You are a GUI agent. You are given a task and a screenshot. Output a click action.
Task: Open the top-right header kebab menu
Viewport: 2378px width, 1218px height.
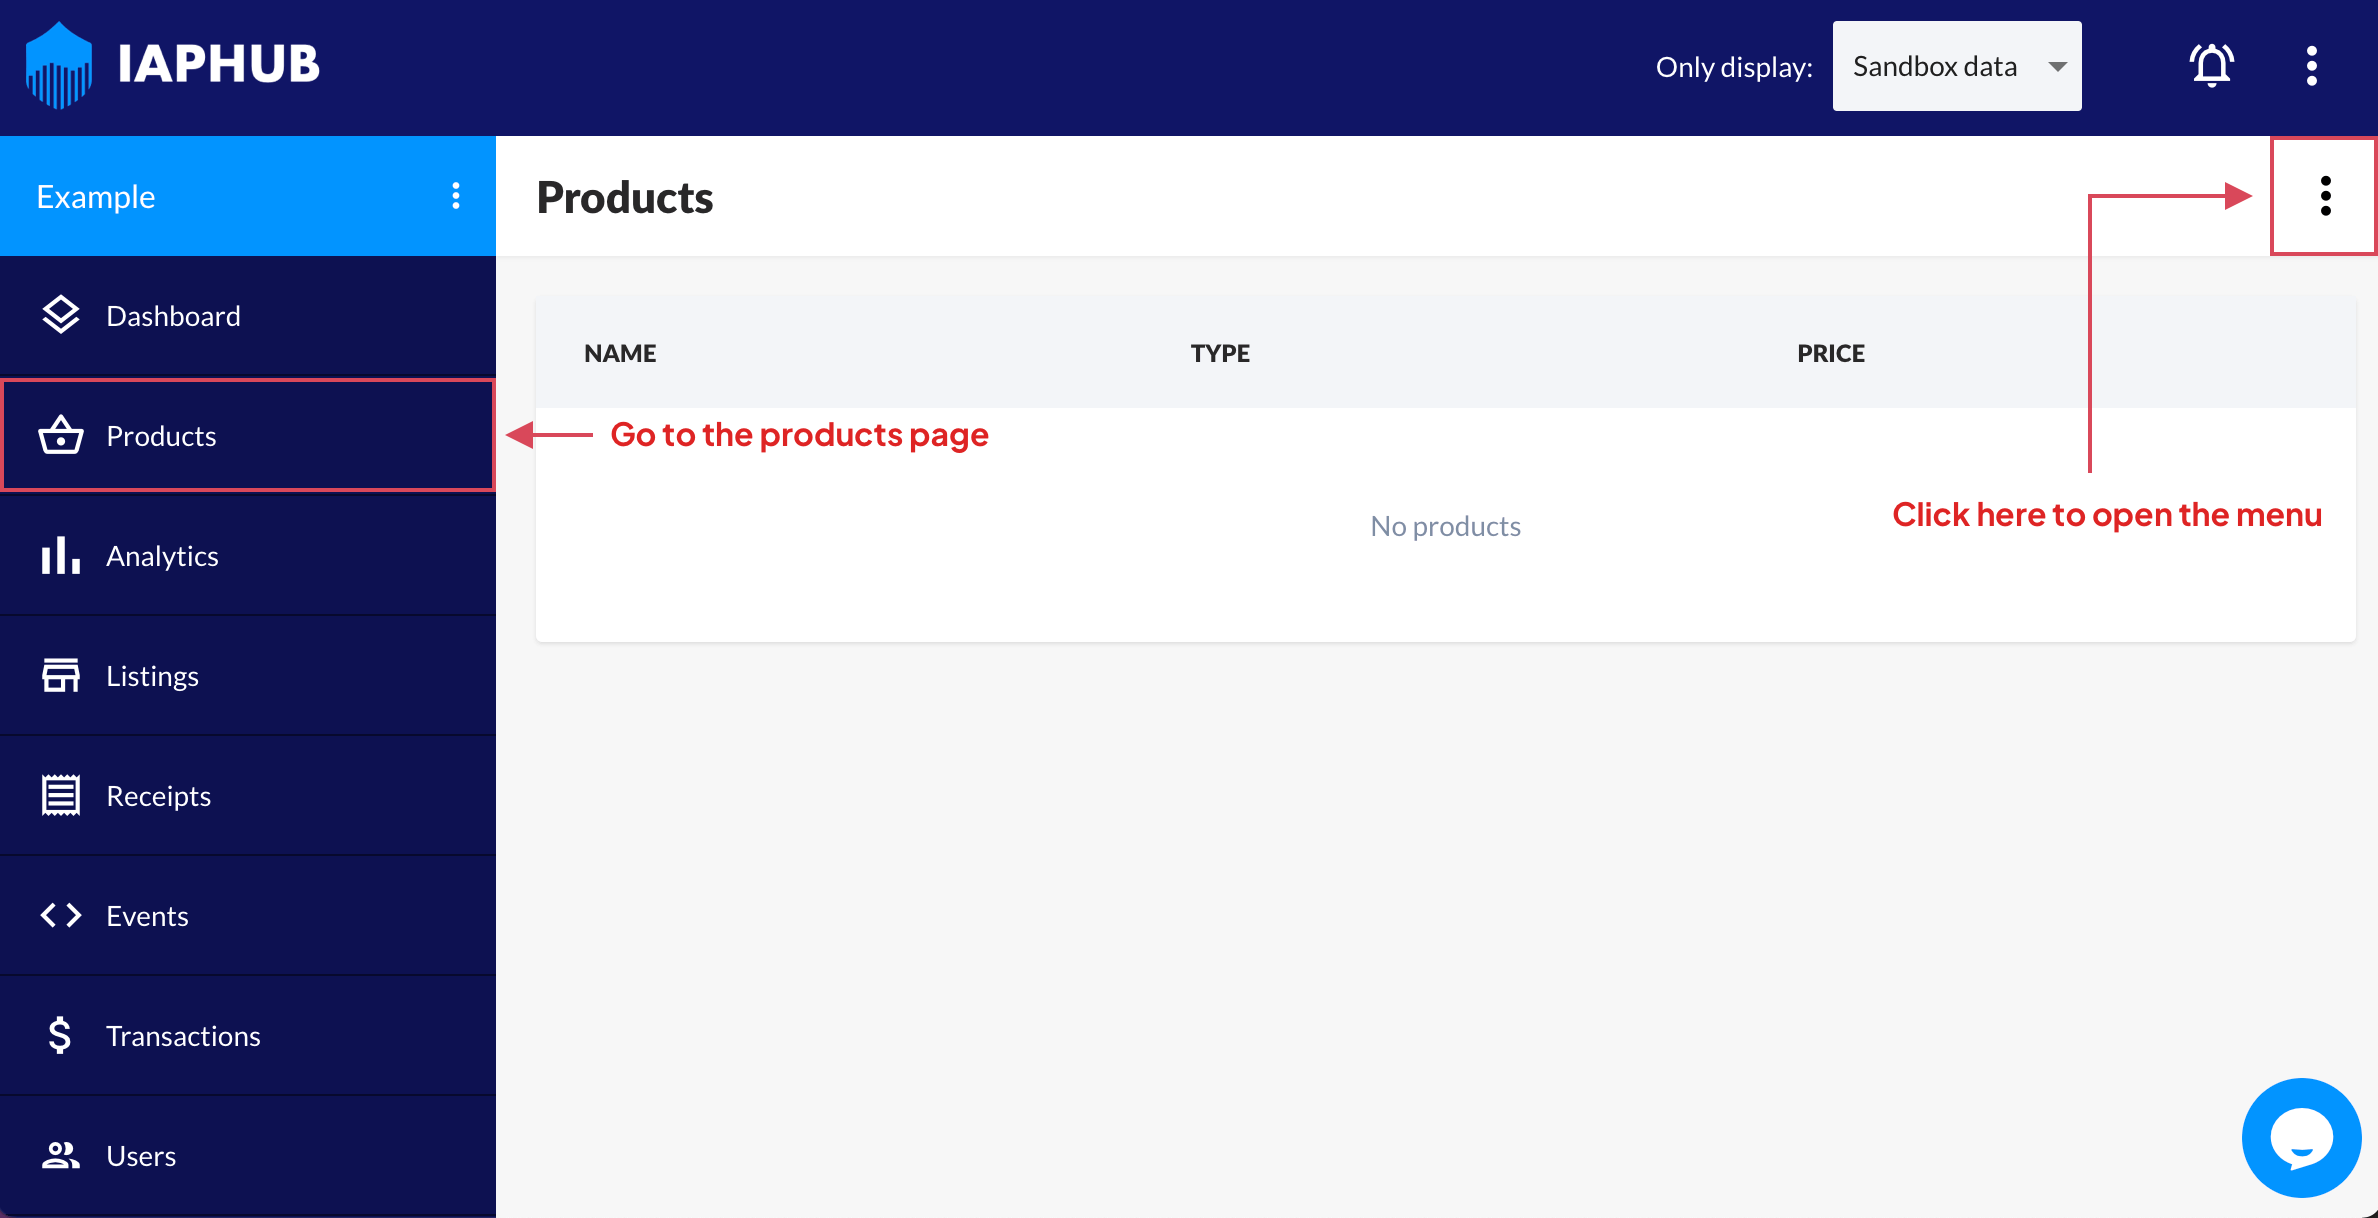point(2311,66)
